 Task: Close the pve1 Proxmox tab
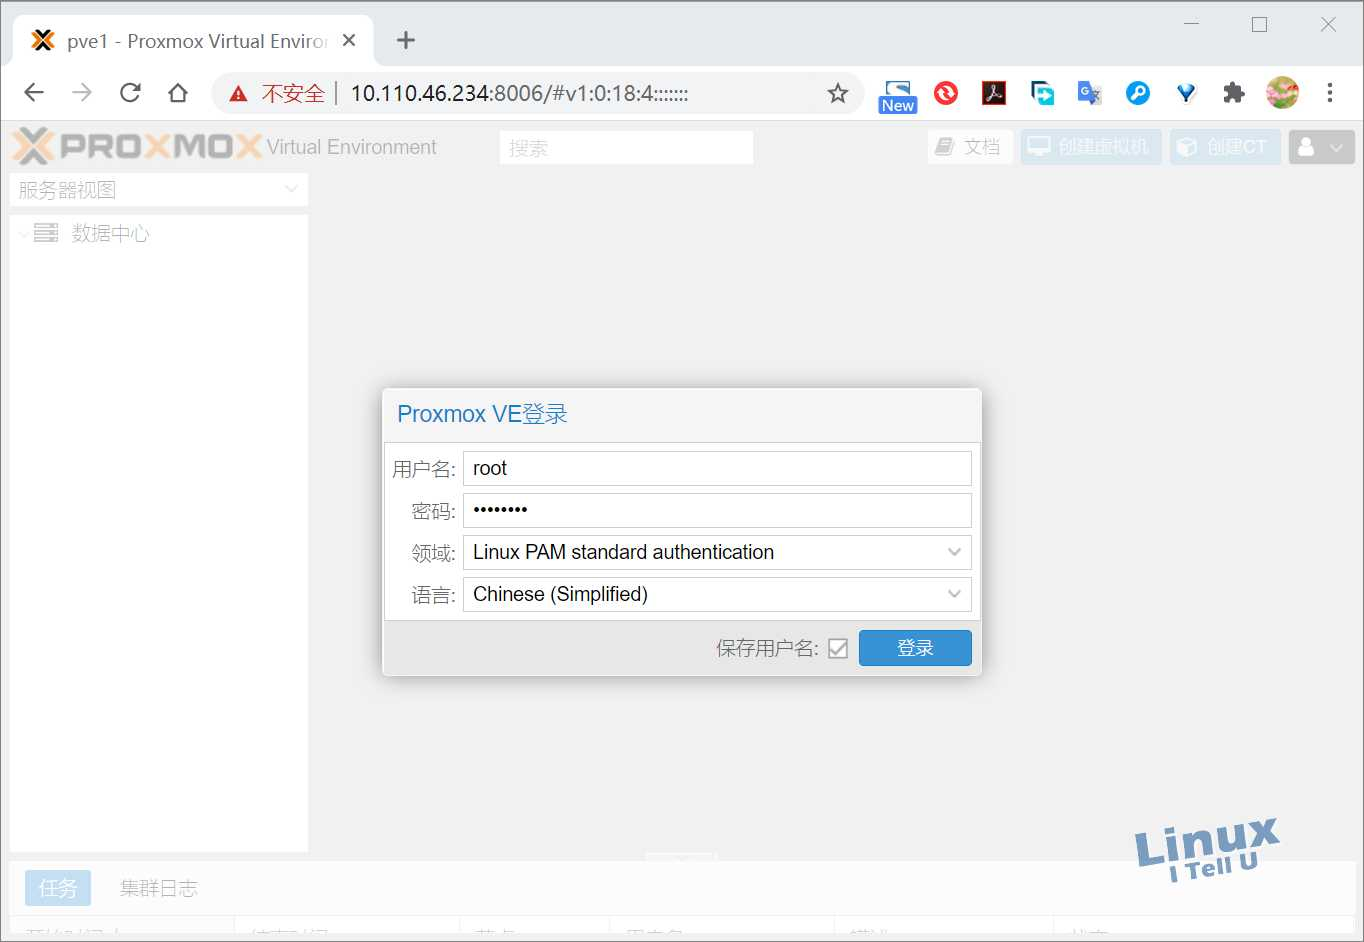[349, 41]
